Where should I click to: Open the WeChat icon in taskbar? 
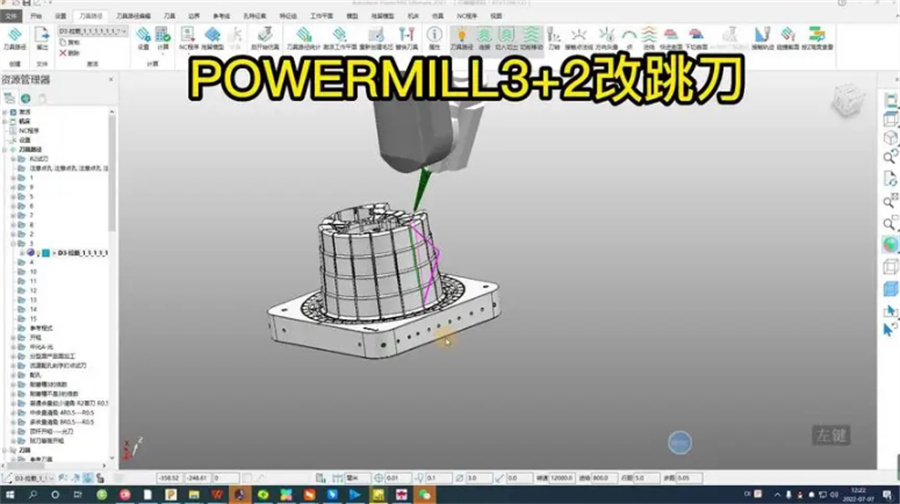(x=424, y=494)
